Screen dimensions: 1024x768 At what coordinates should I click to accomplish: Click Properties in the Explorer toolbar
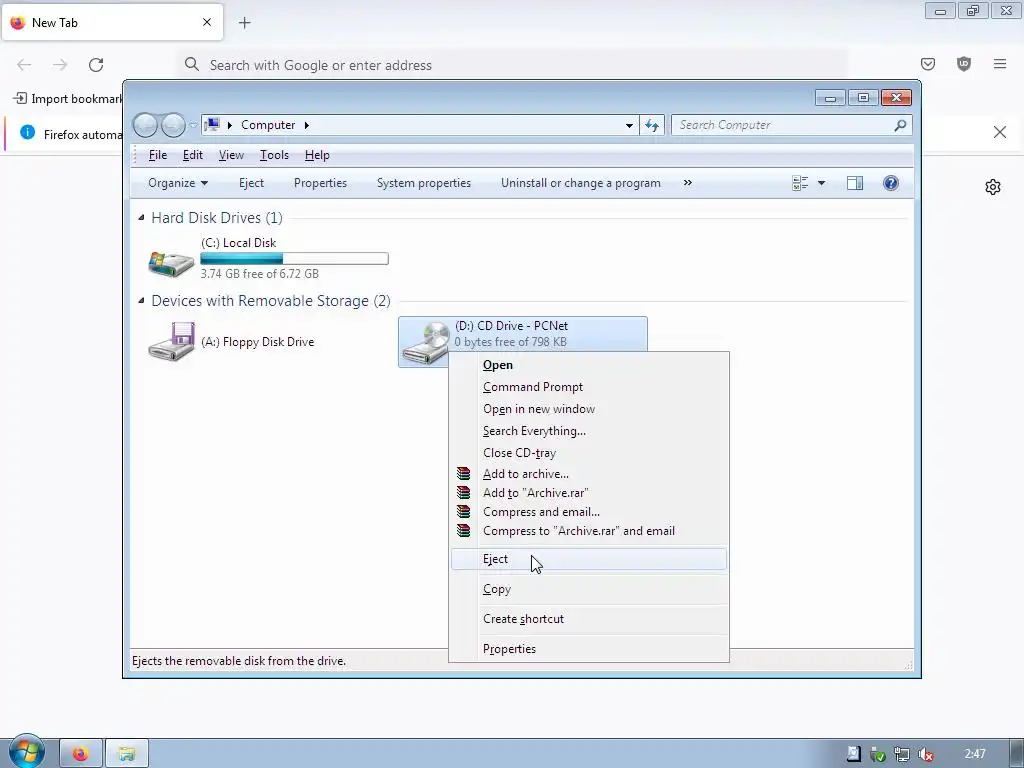(320, 183)
